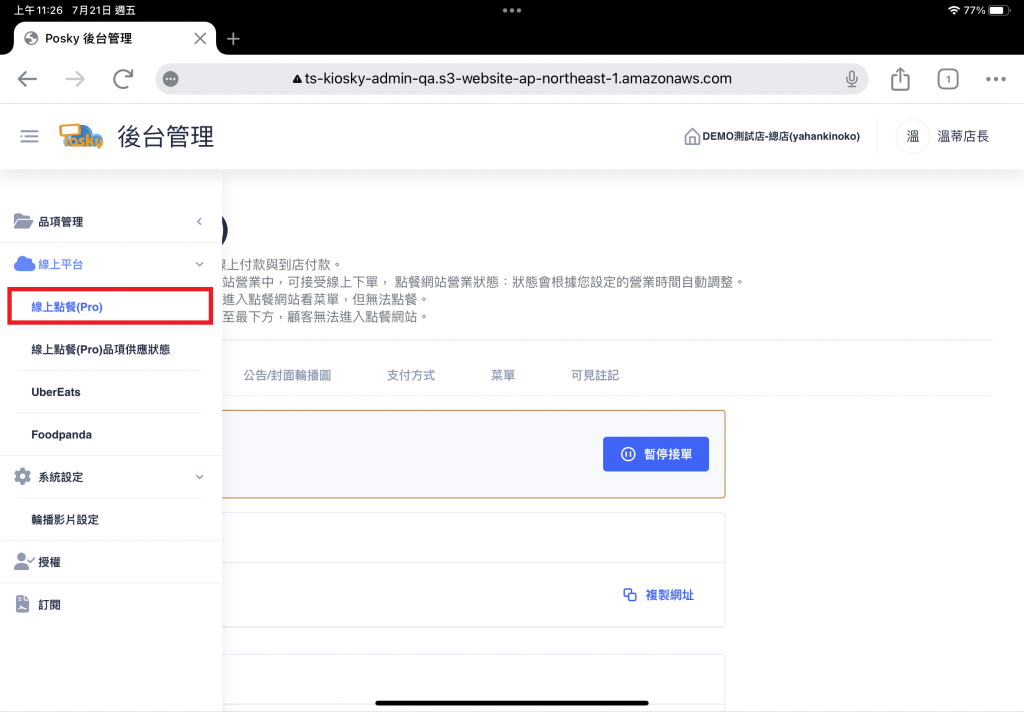
Task: Open a new browser tab
Action: coord(233,39)
